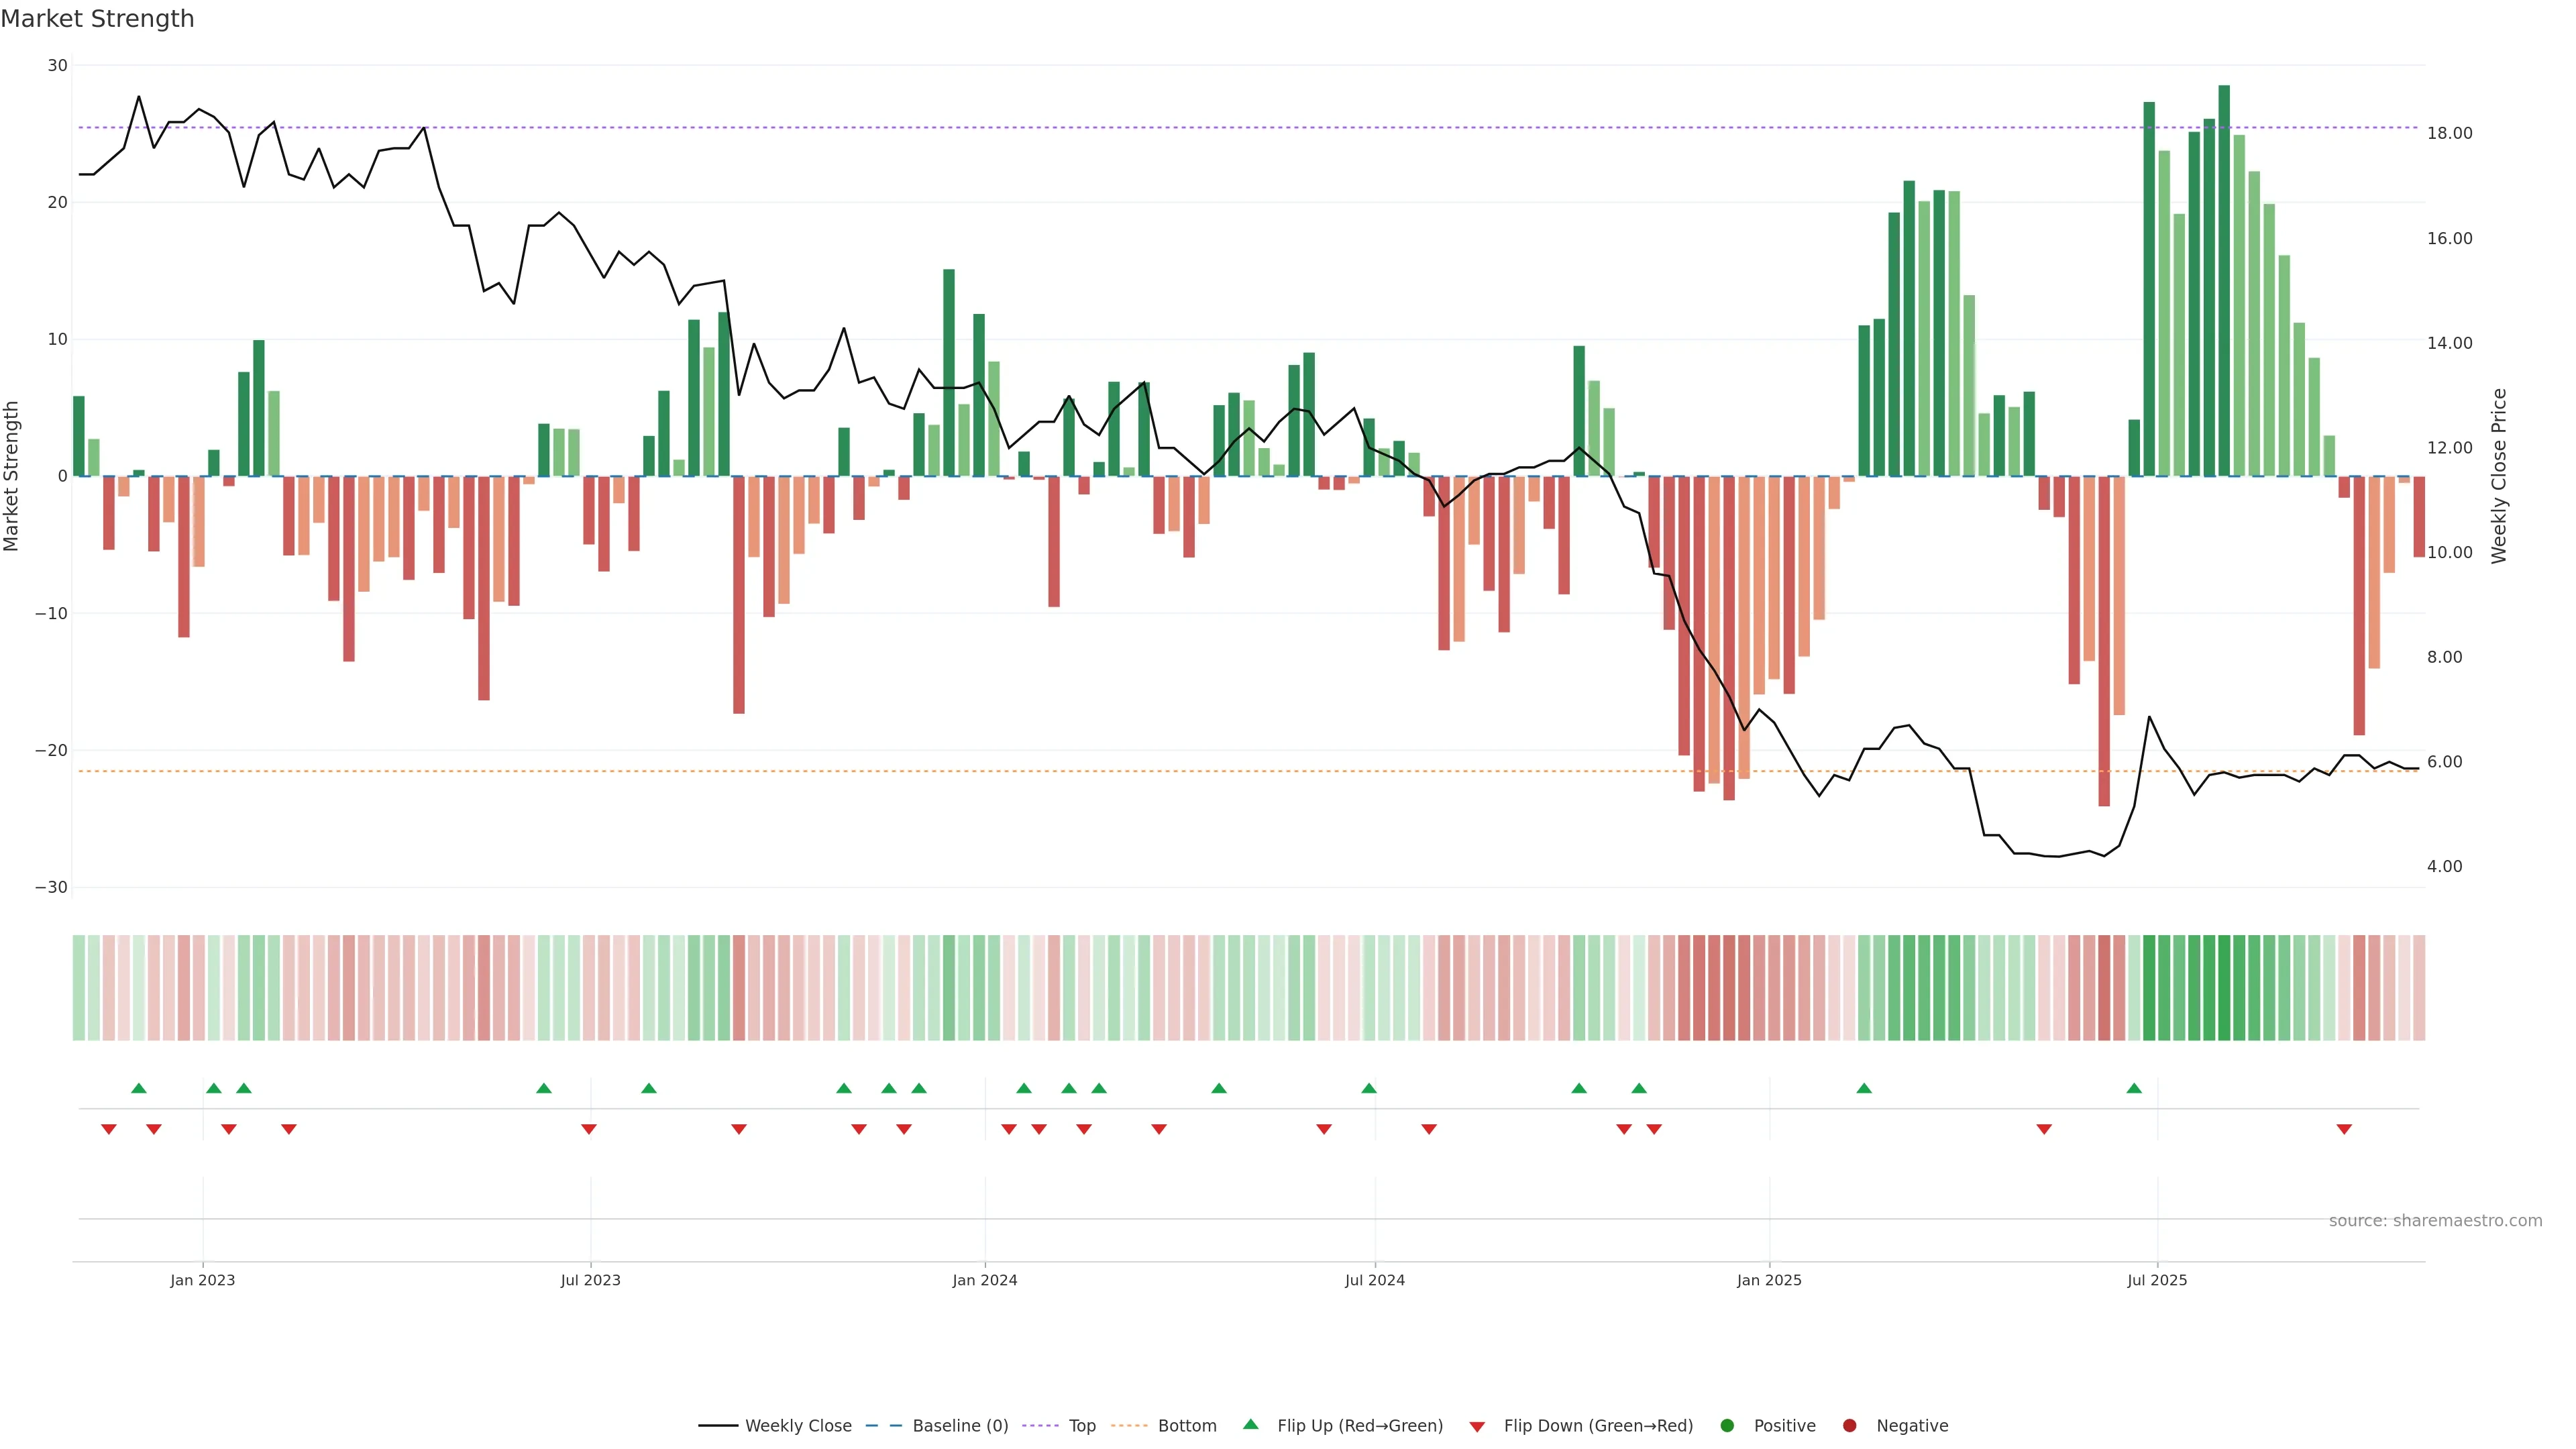Click the Jul 2025 x-axis label
Image resolution: width=2576 pixels, height=1449 pixels.
2157,1280
